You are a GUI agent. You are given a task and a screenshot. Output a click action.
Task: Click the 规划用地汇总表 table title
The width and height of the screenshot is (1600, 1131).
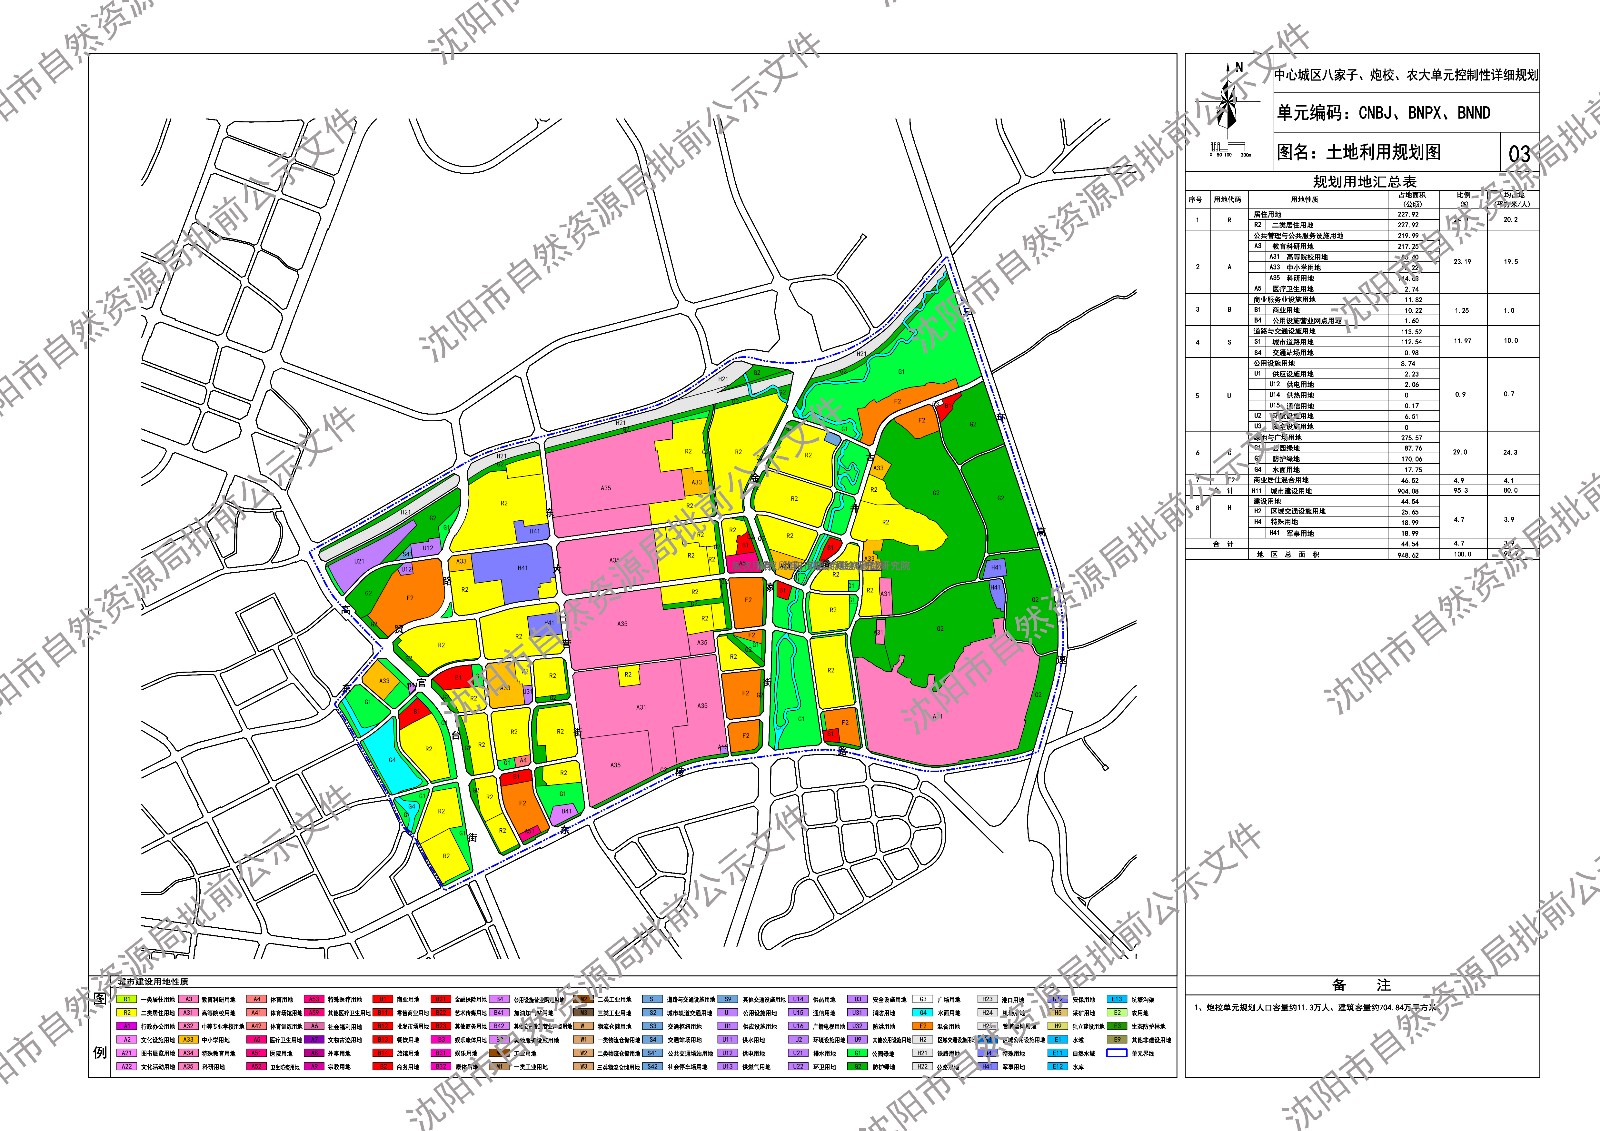point(1364,182)
